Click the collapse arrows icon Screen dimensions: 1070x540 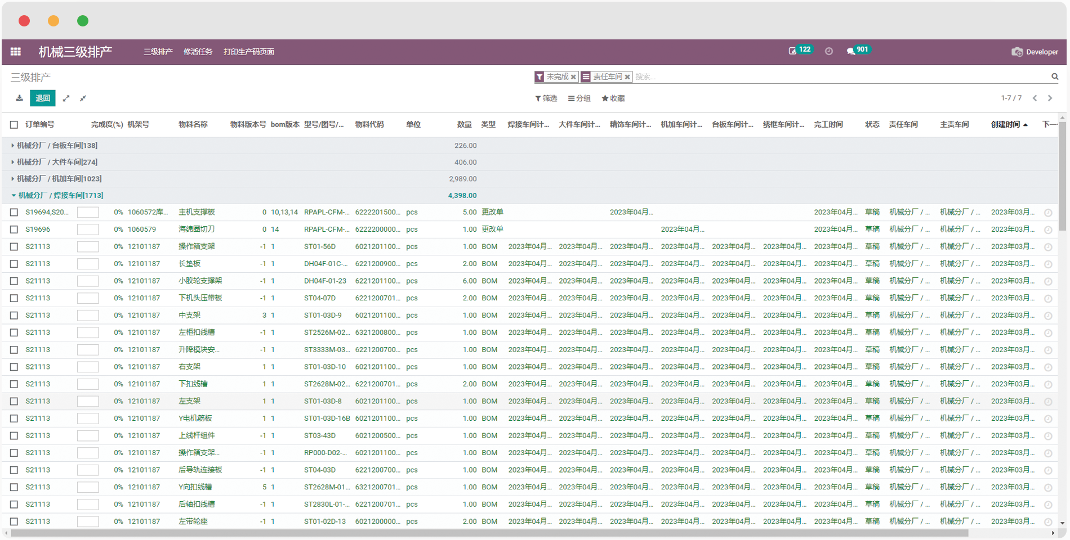pos(83,98)
